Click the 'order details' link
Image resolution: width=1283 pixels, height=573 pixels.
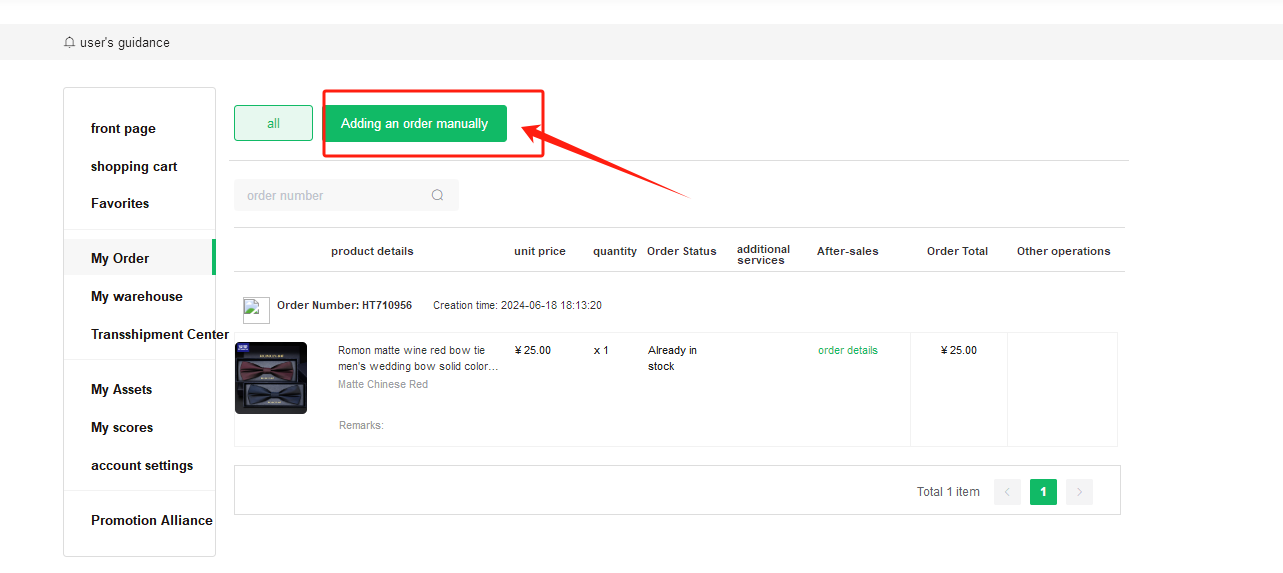pos(847,350)
